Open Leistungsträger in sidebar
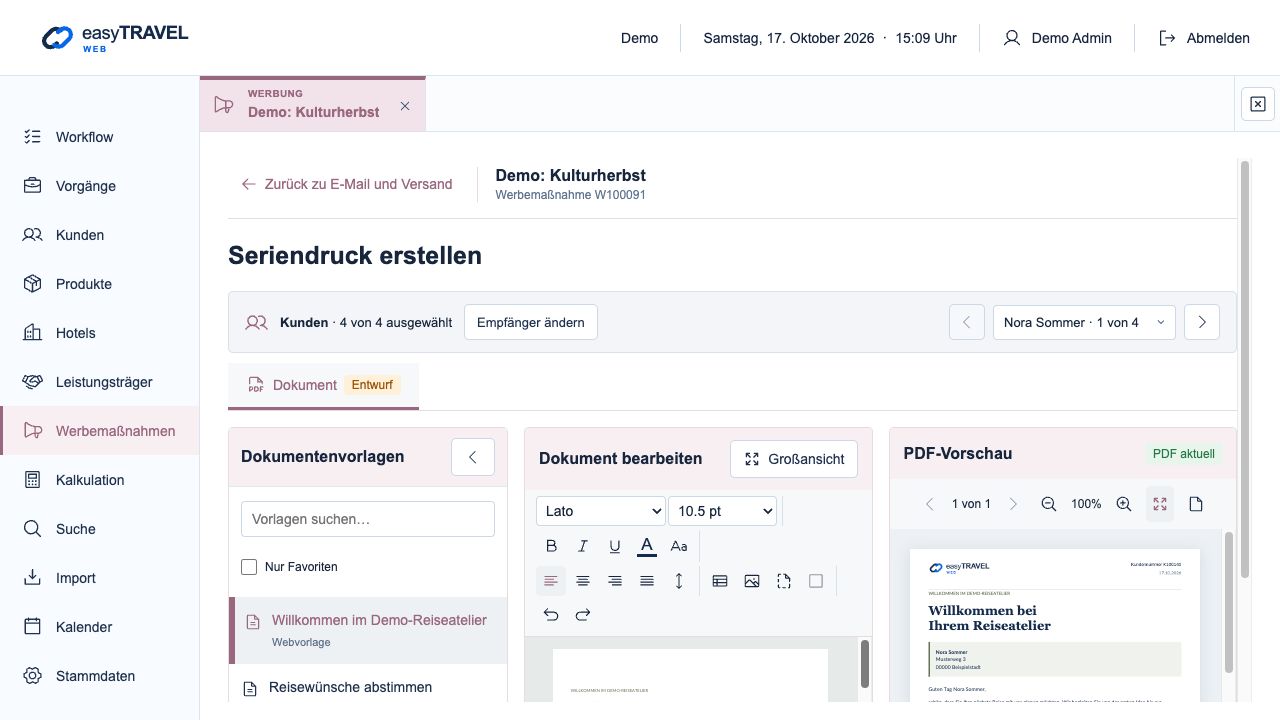 100,382
